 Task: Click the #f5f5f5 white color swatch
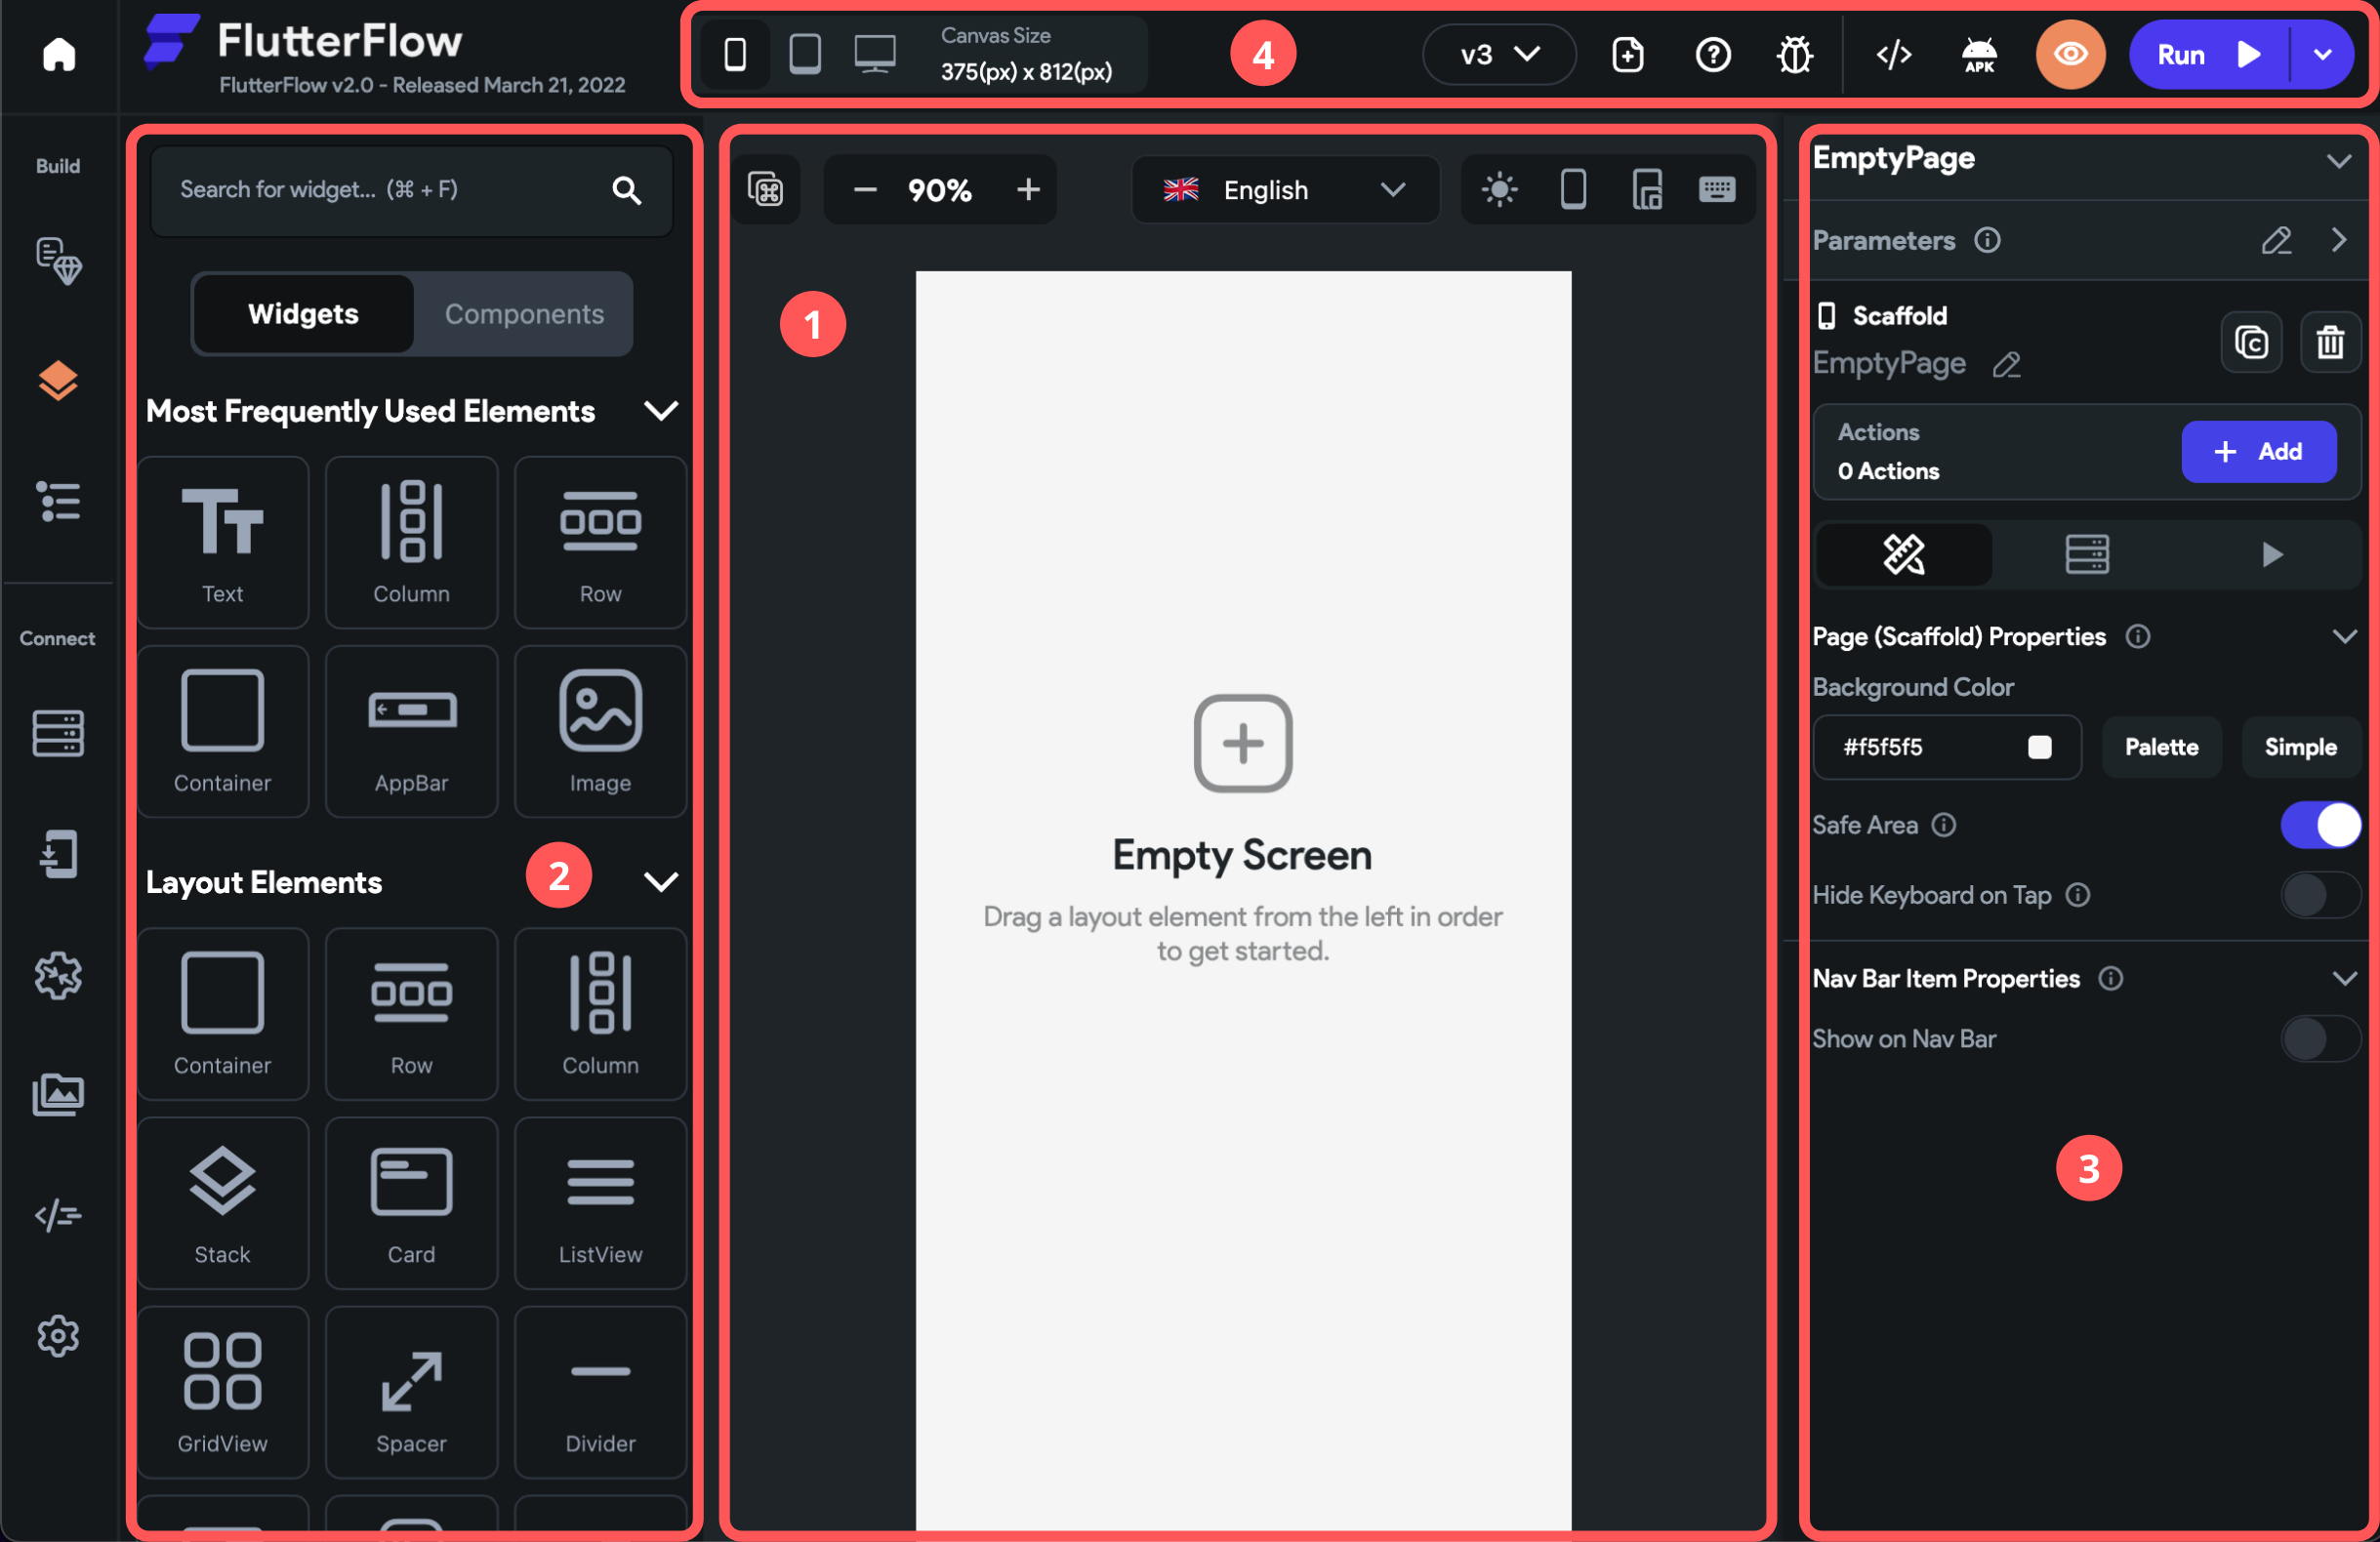click(2039, 747)
